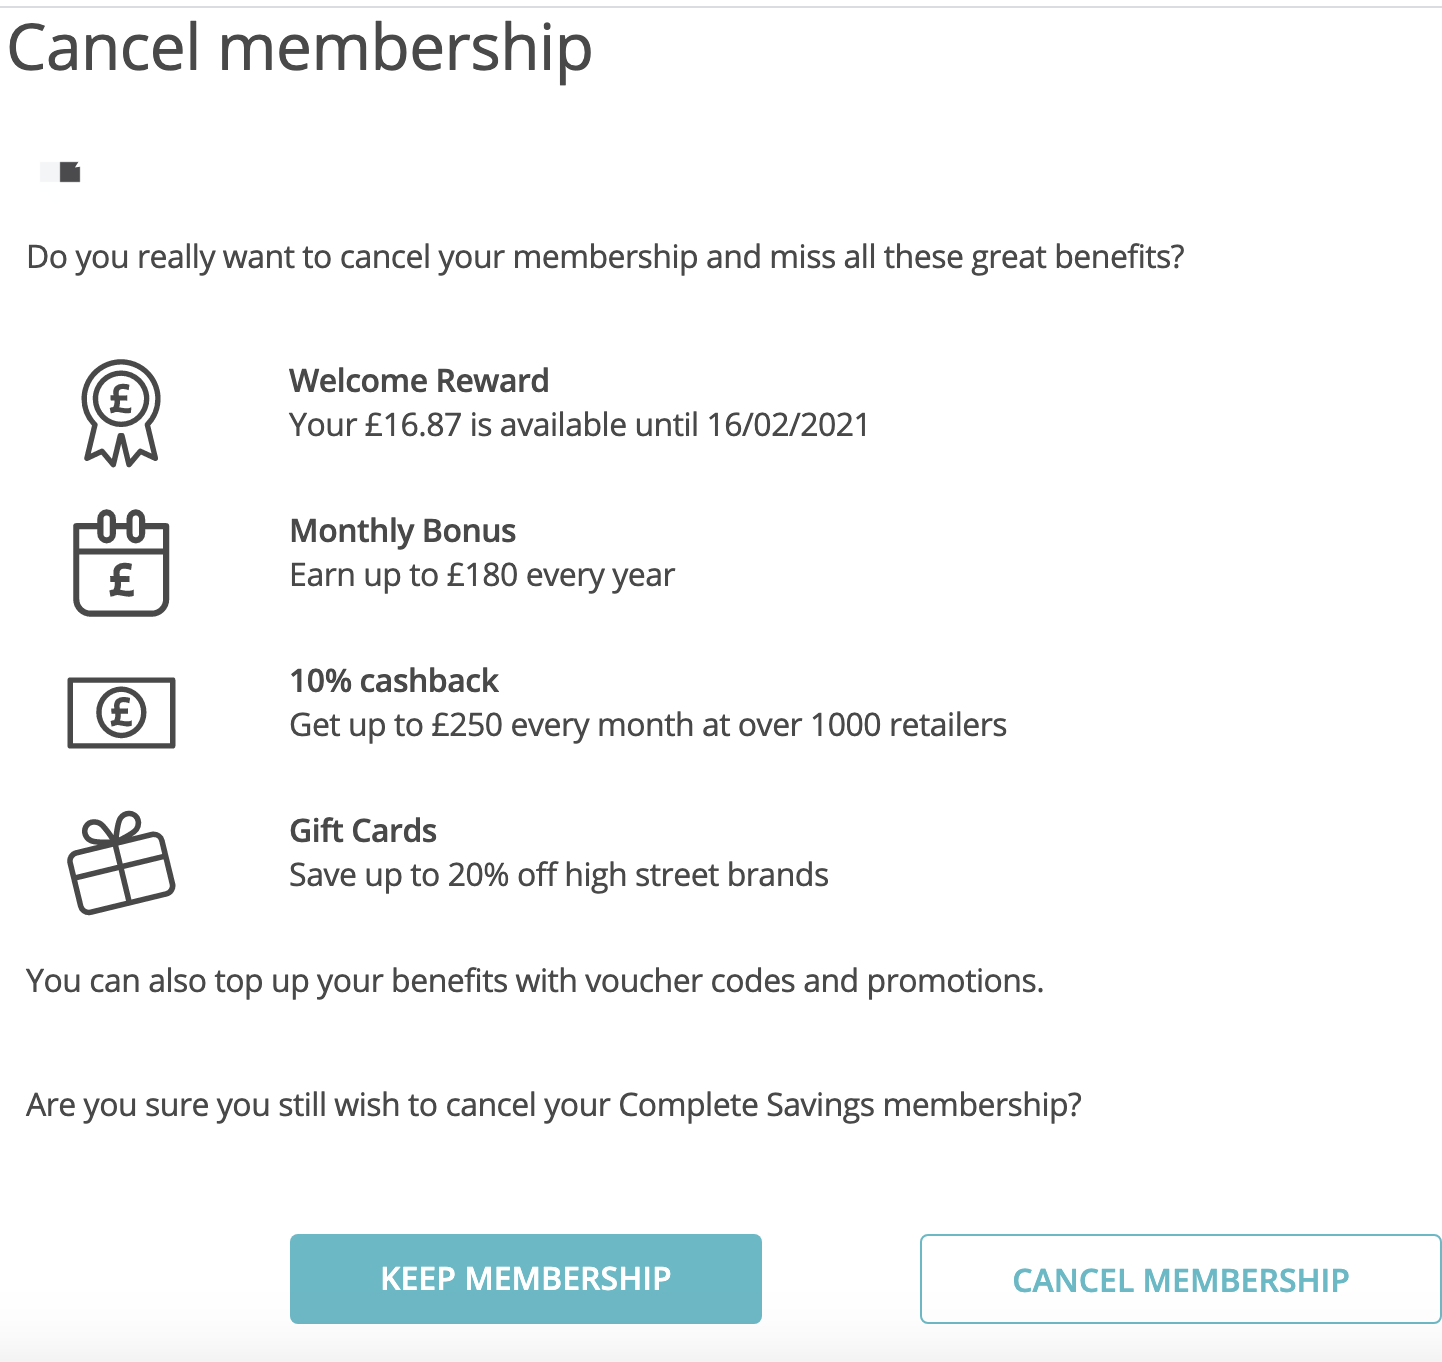Click the Earn up to £180 text
This screenshot has height=1362, width=1442.
pyautogui.click(x=482, y=574)
